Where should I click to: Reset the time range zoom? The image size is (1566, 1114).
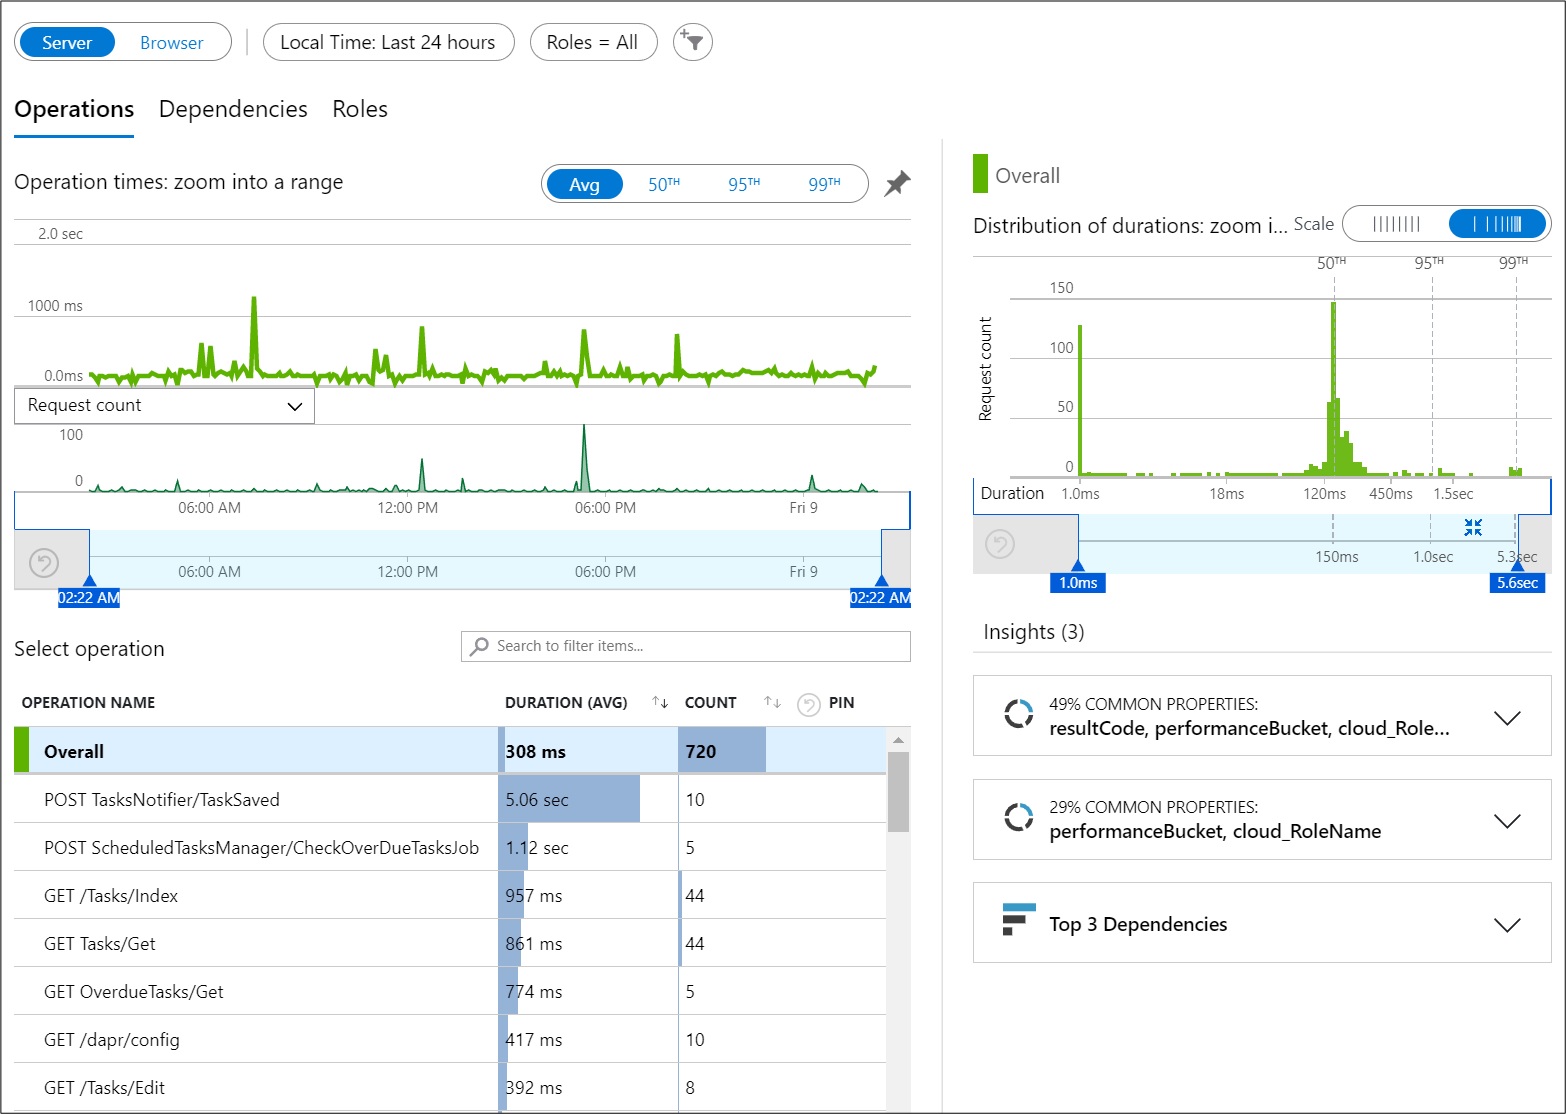44,563
